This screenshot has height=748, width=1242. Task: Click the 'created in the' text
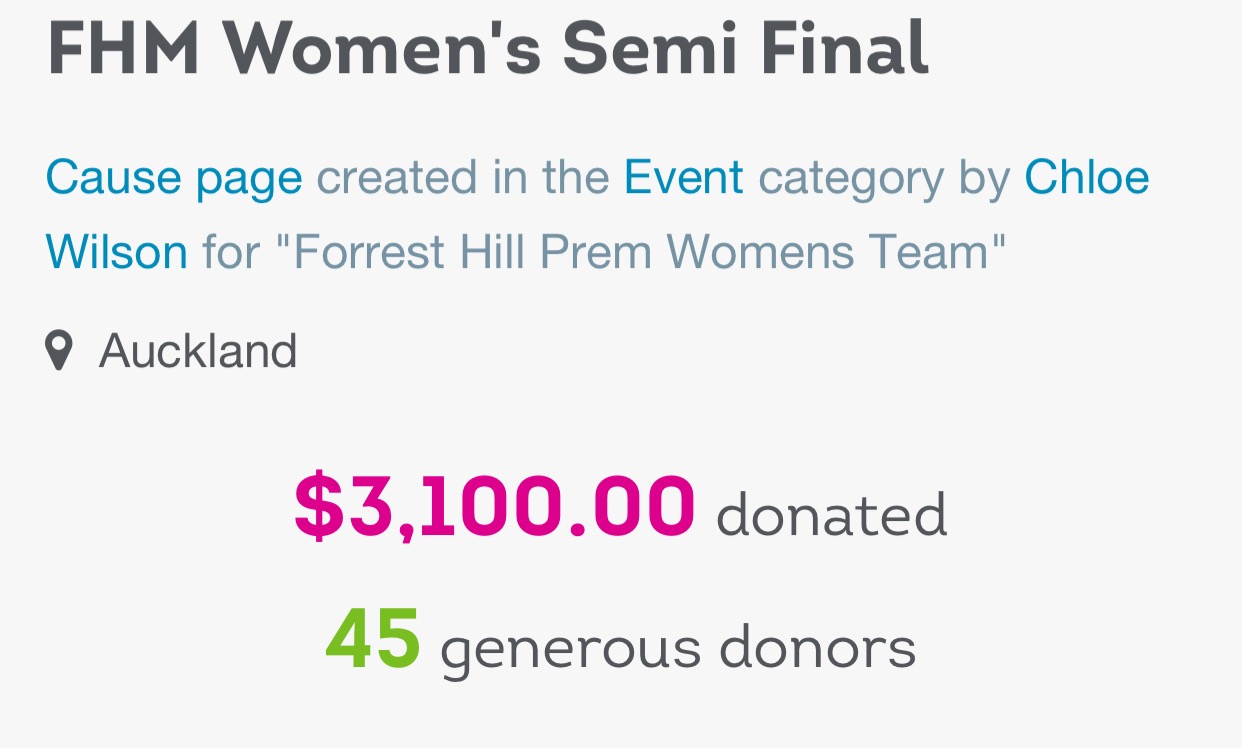tap(463, 178)
